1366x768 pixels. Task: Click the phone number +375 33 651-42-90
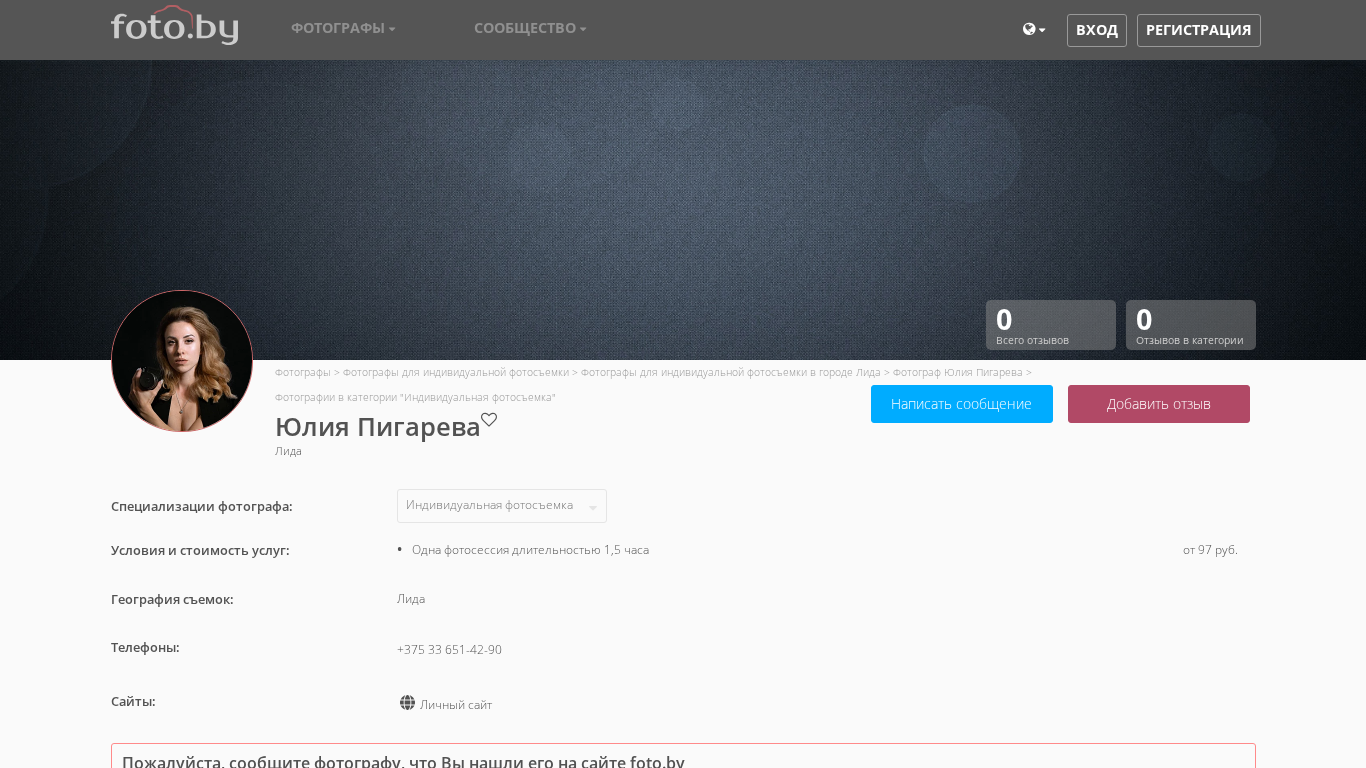coord(449,650)
